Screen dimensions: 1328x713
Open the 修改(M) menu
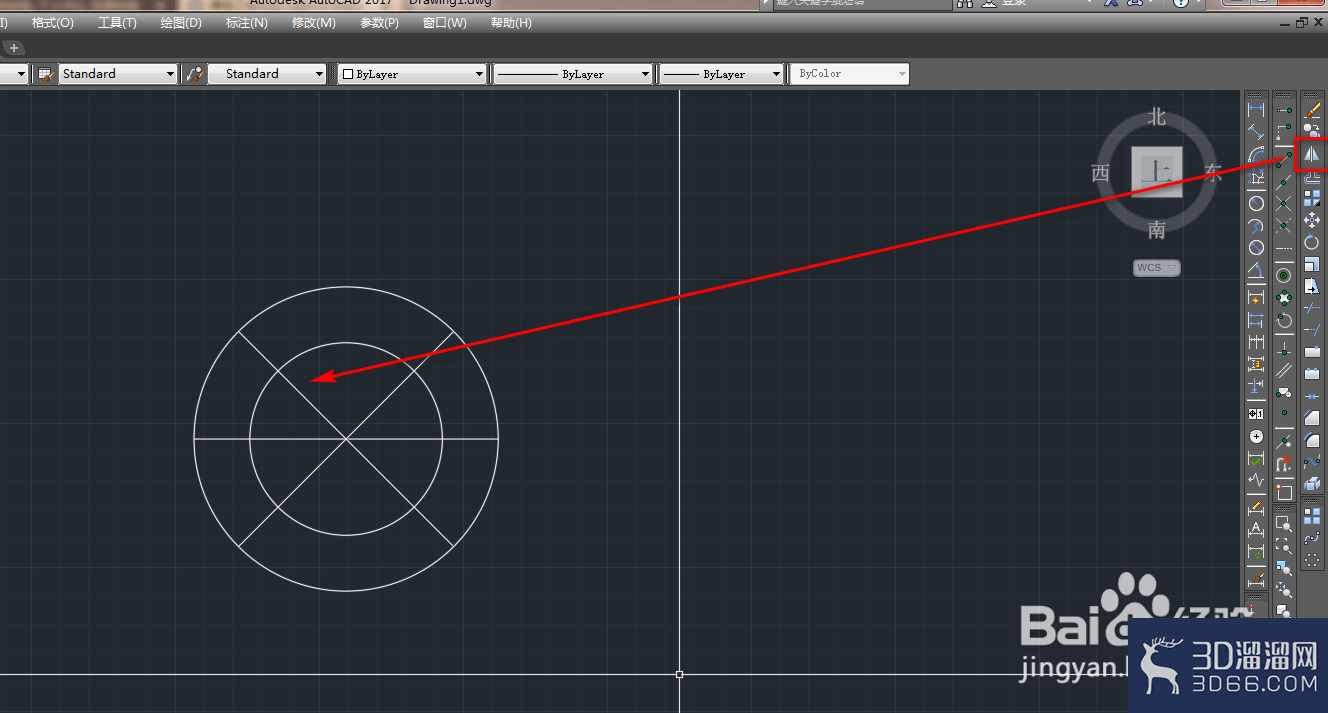[313, 23]
